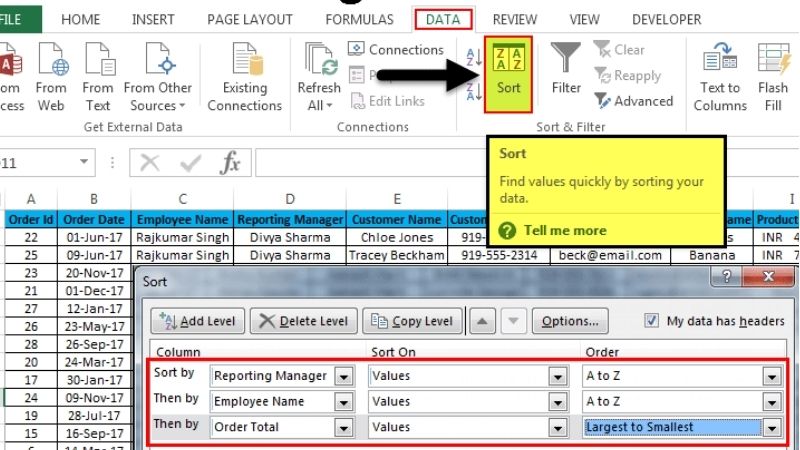800x450 pixels.
Task: Click inside the formula bar input
Action: point(370,163)
